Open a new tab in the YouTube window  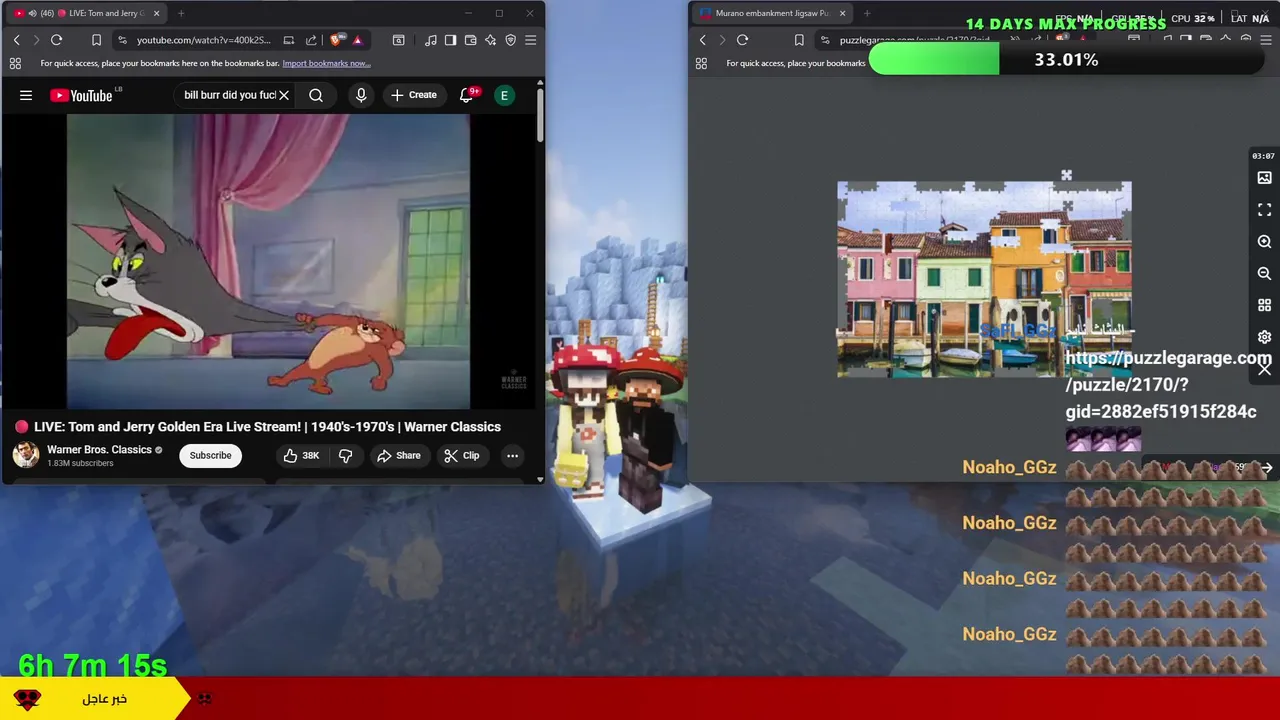click(181, 13)
